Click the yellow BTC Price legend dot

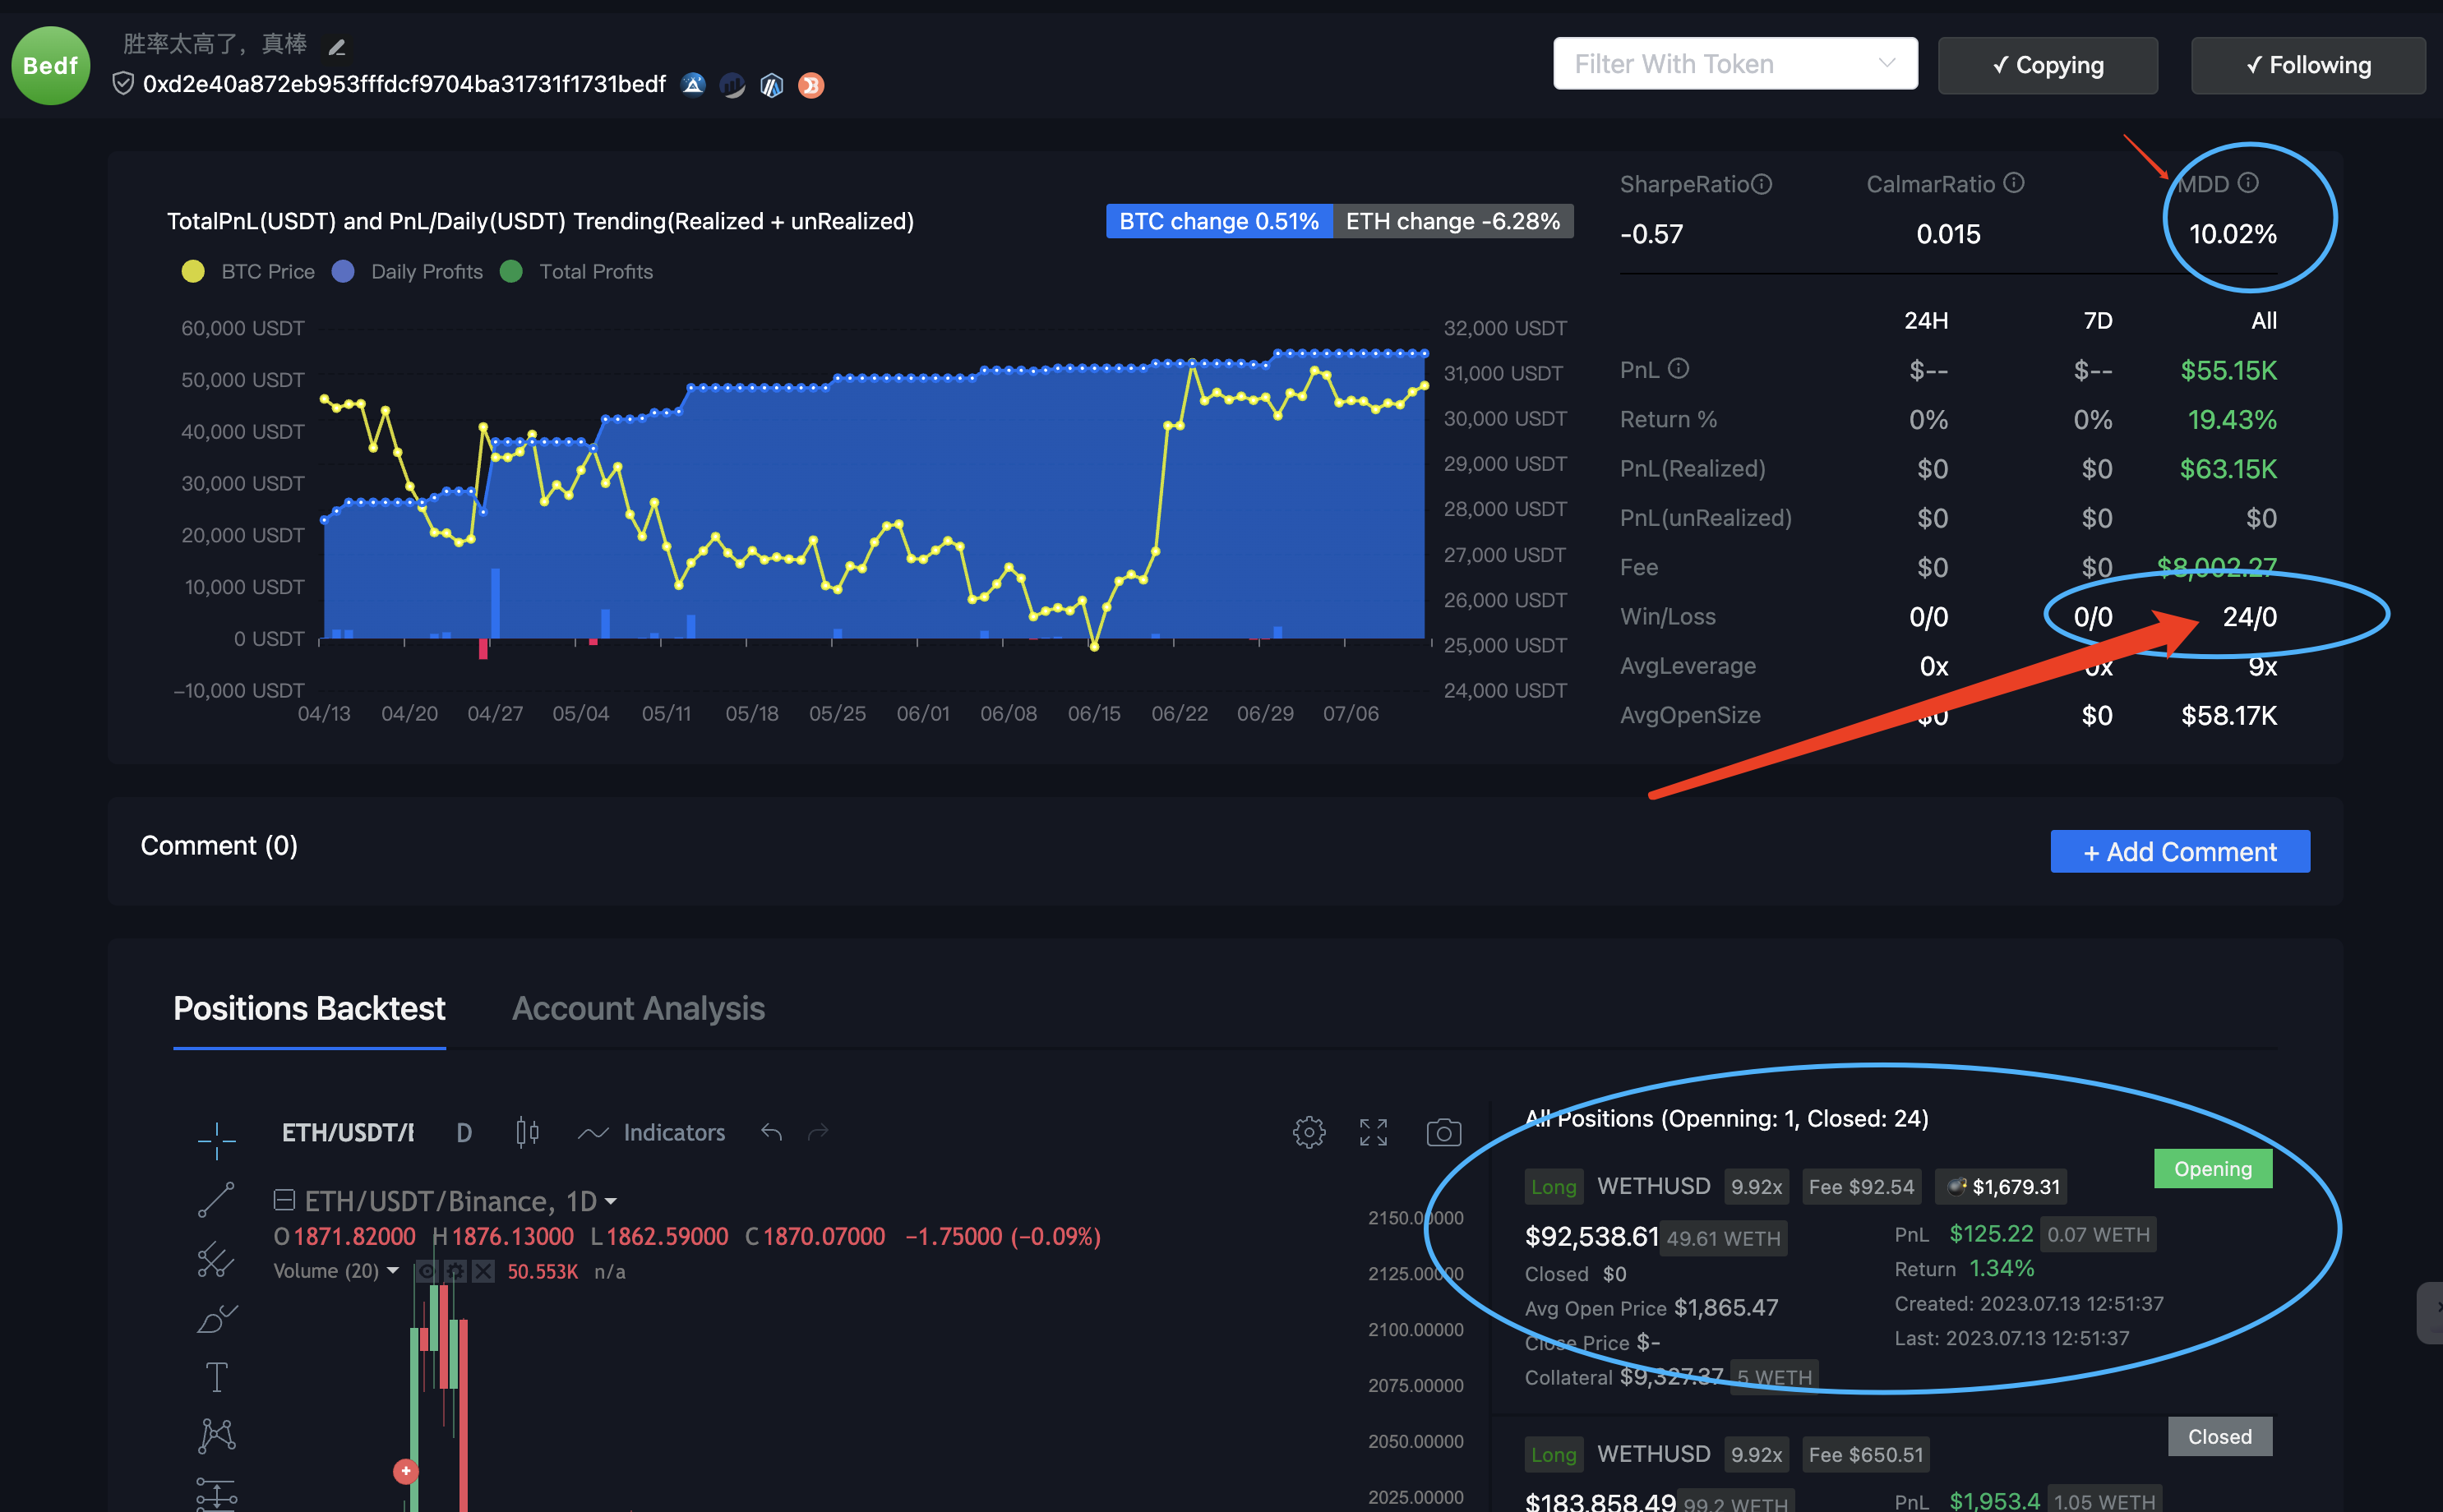point(193,271)
